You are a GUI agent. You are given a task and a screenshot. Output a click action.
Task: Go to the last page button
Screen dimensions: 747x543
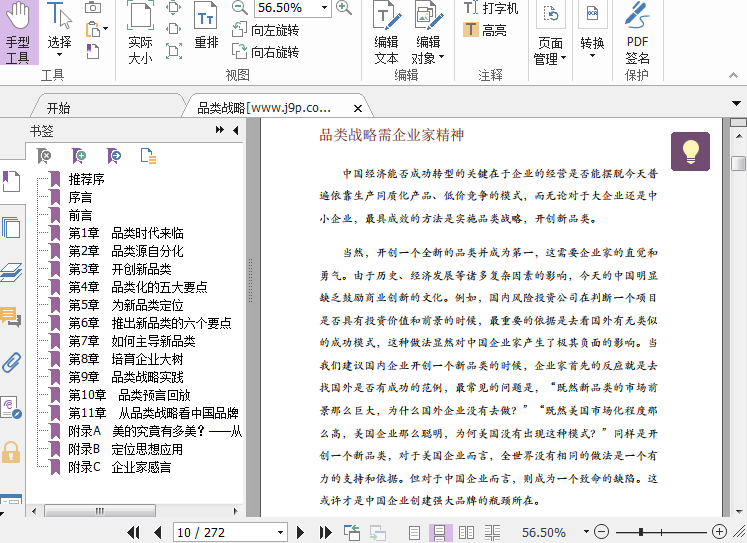click(325, 532)
